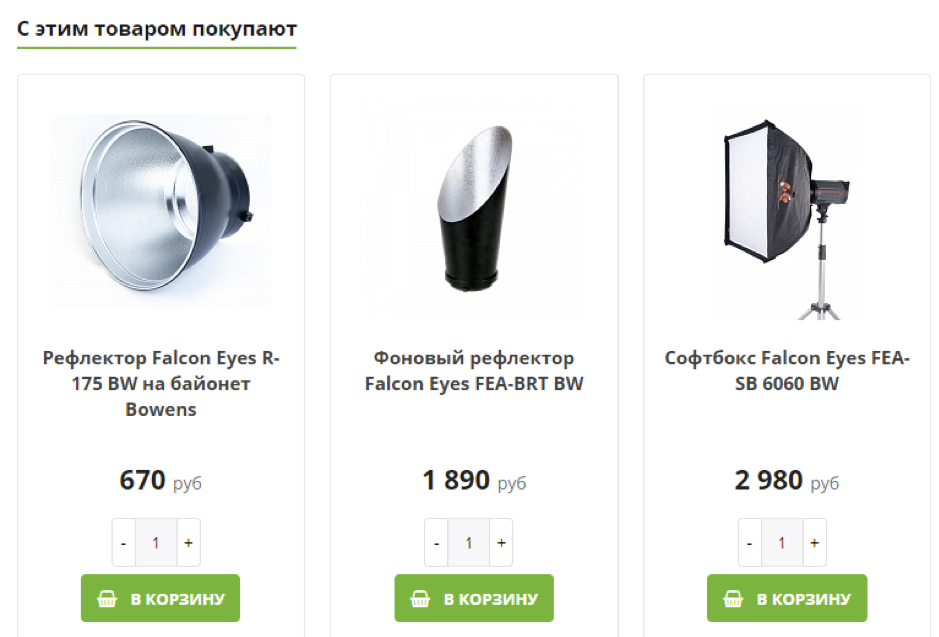Image resolution: width=939 pixels, height=637 pixels.
Task: Increase quantity of background reflector FEA-BRT BW
Action: point(501,543)
